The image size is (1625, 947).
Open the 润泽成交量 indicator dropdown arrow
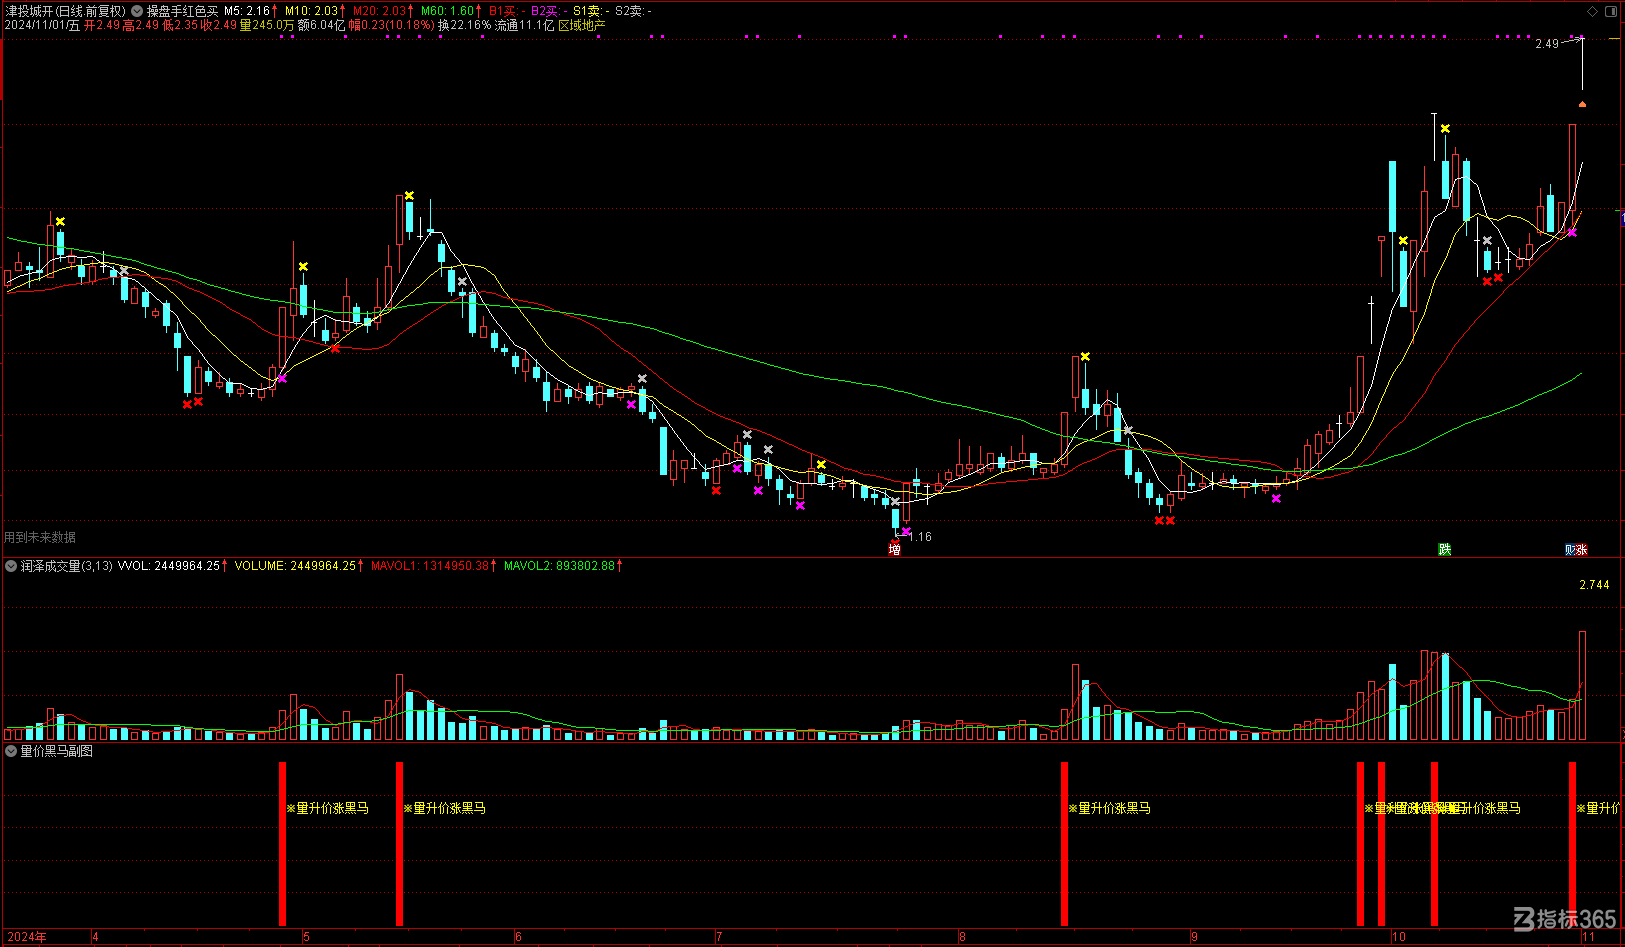(11, 566)
